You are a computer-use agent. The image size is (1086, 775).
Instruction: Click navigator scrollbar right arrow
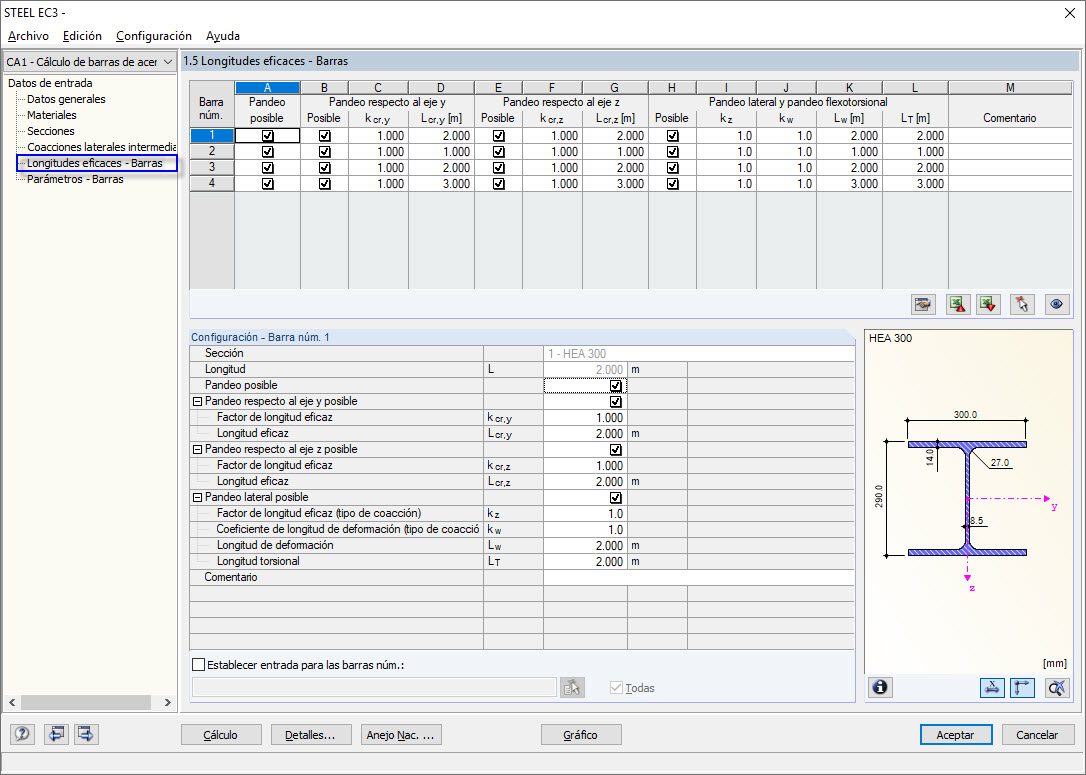click(x=168, y=702)
